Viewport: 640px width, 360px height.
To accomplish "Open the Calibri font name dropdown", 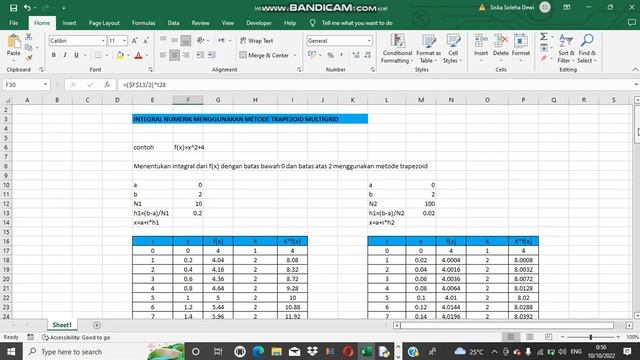I will [103, 40].
